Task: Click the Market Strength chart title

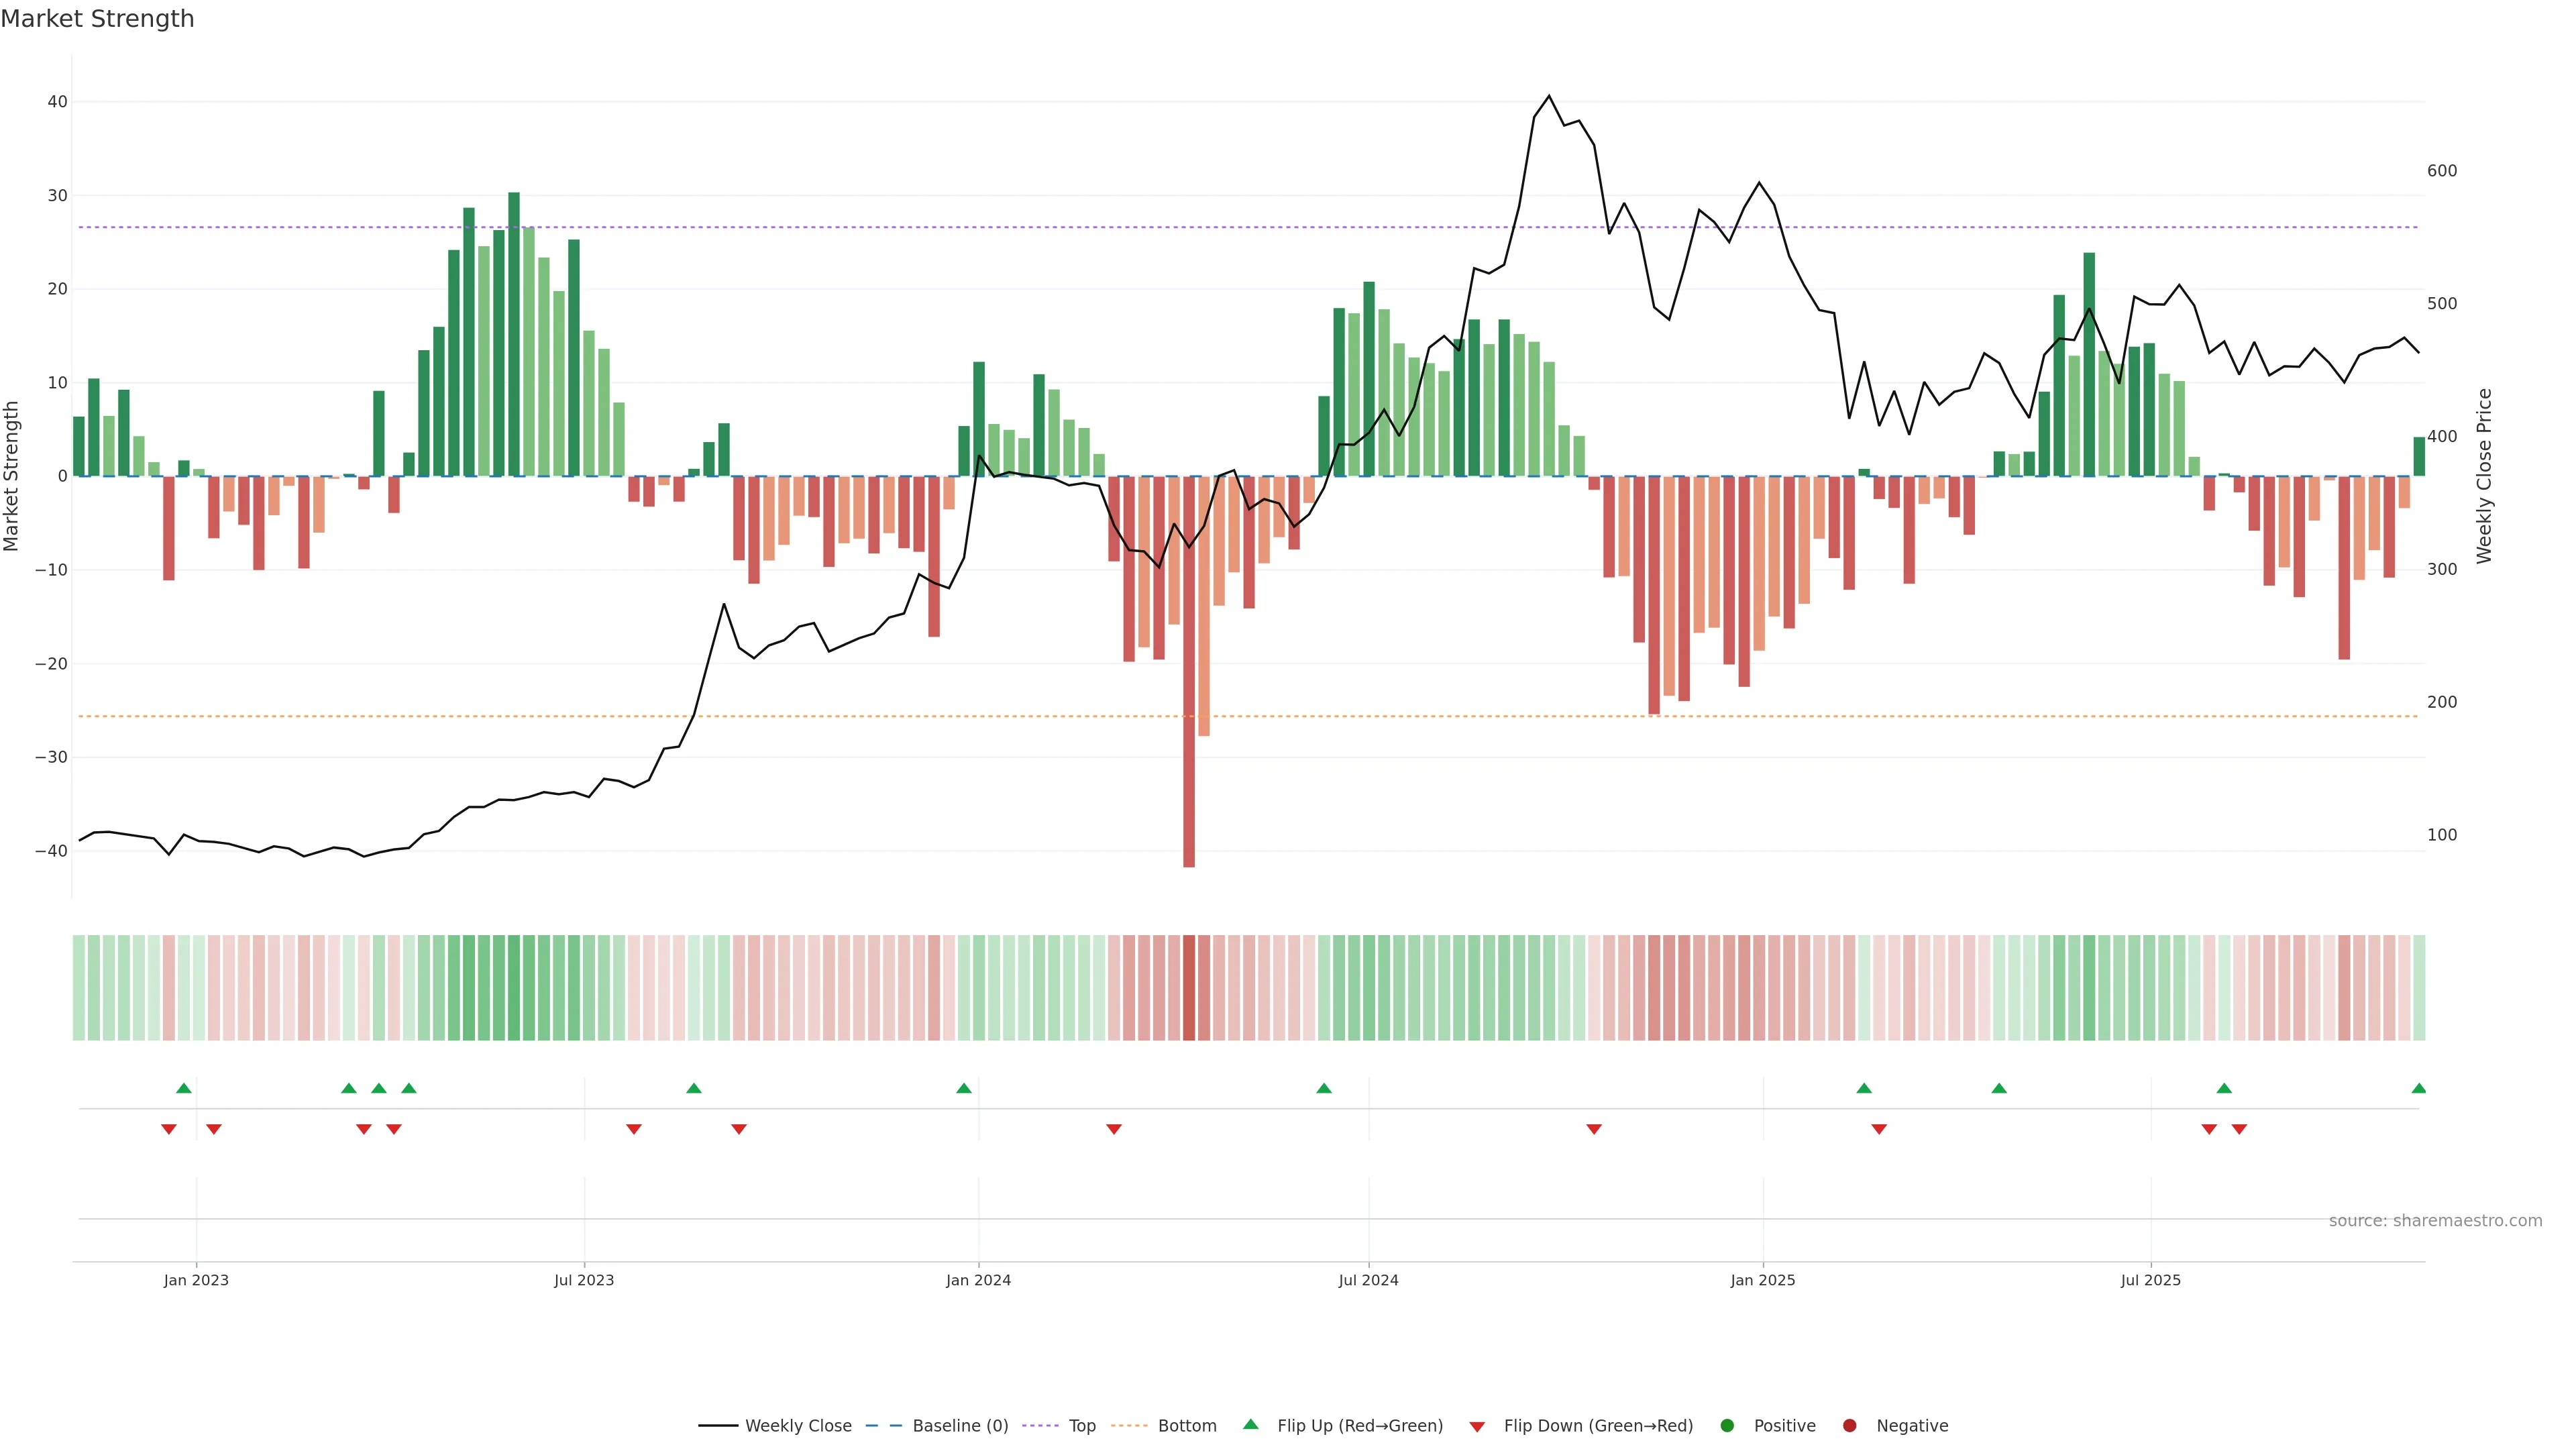Action: tap(97, 19)
